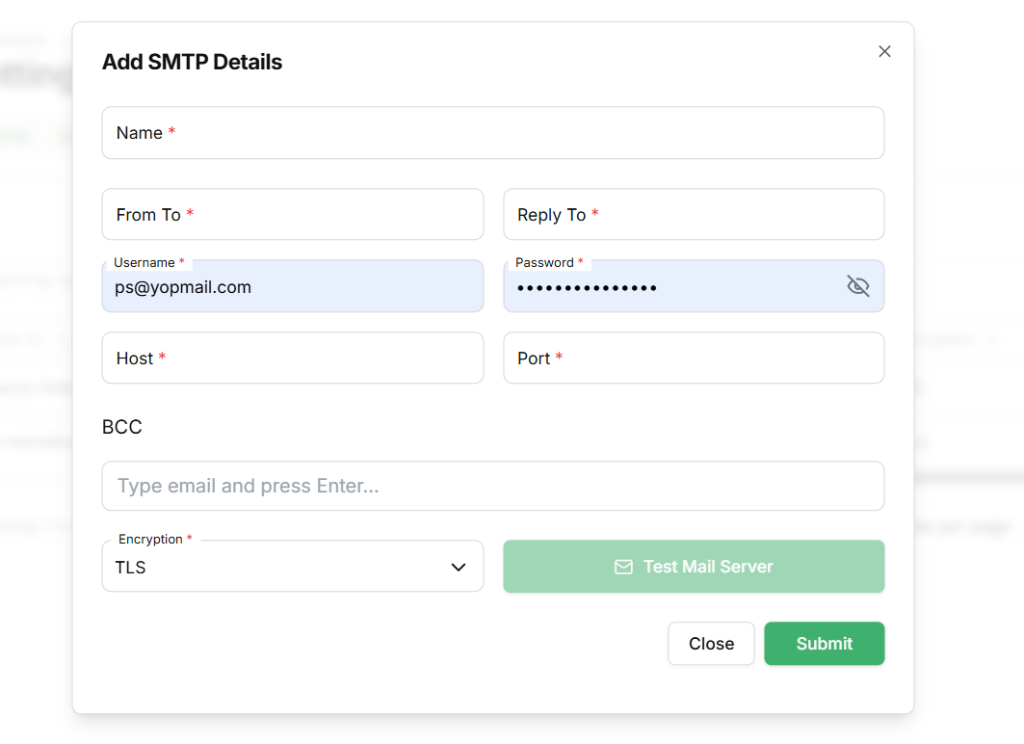Expand the Encryption dropdown chevron

click(x=458, y=567)
